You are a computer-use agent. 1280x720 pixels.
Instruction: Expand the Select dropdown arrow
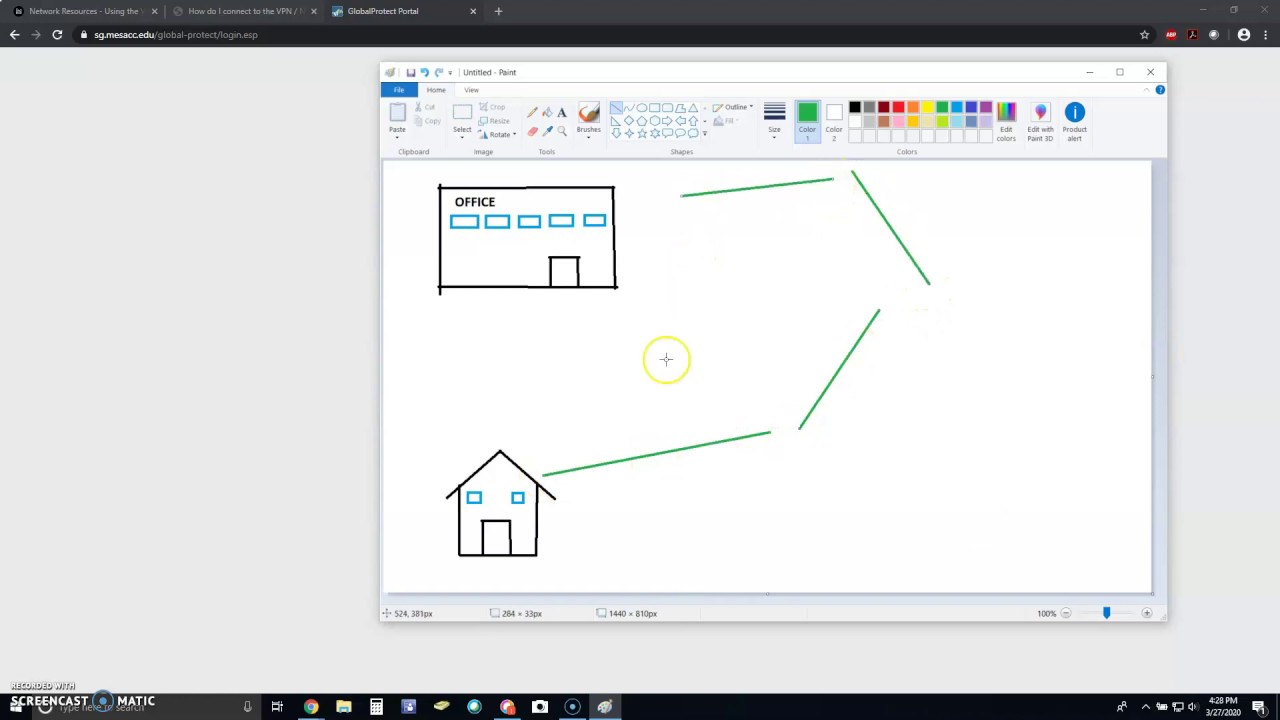click(462, 137)
